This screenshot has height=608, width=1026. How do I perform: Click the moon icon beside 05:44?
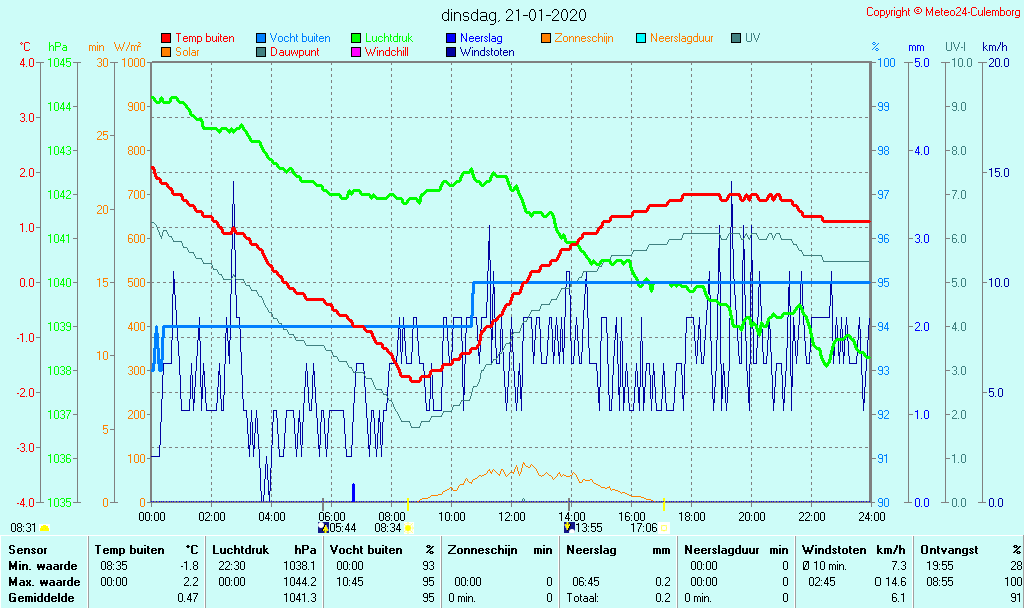pyautogui.click(x=323, y=527)
